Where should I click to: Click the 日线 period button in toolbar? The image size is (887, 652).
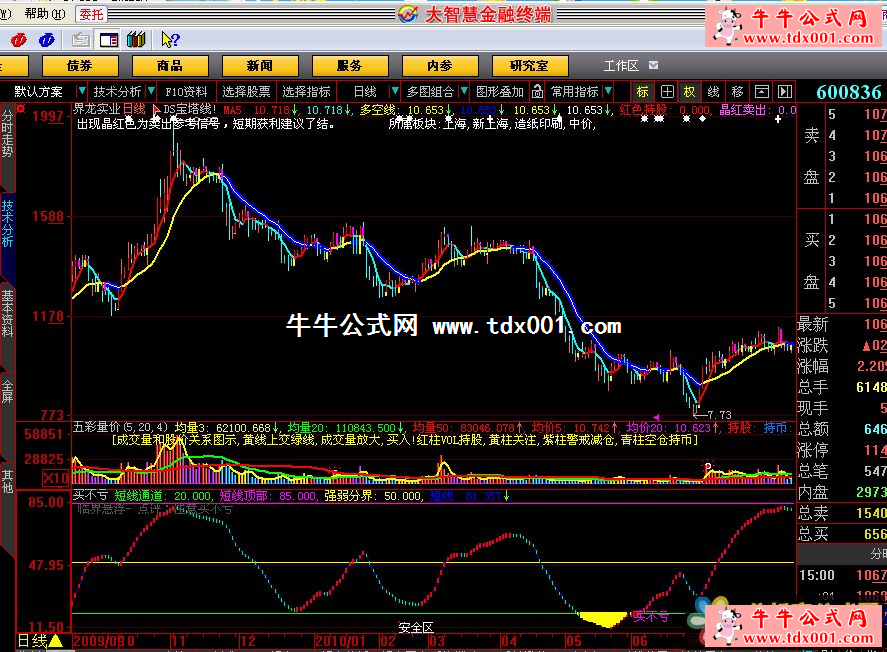[365, 92]
